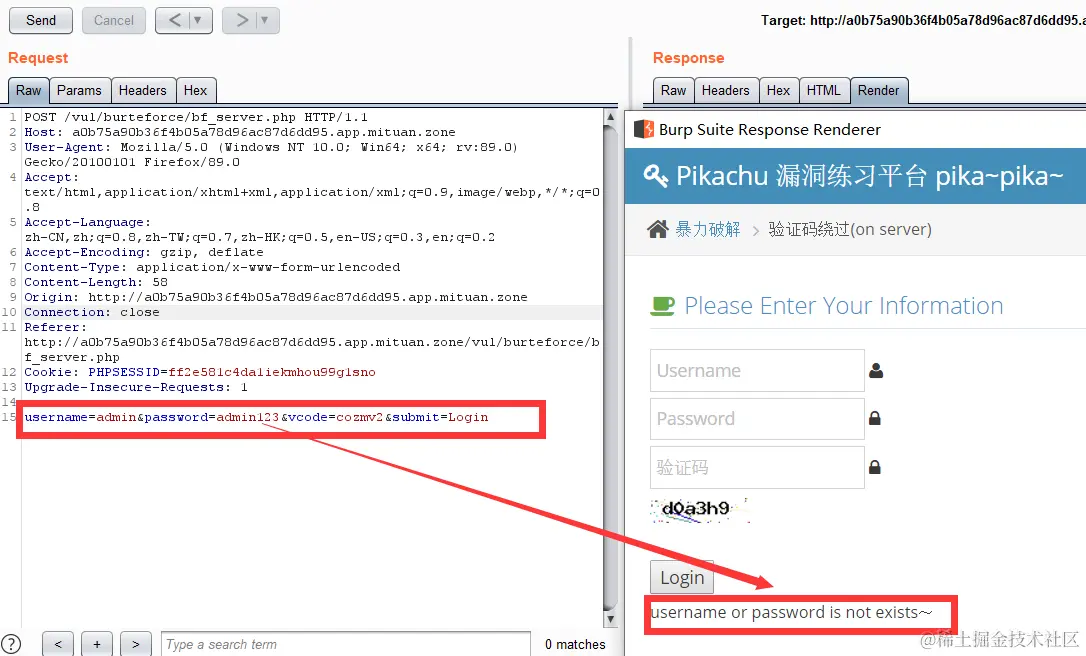The width and height of the screenshot is (1086, 656).
Task: Refresh the d0a3h9 captcha image
Action: tap(700, 509)
